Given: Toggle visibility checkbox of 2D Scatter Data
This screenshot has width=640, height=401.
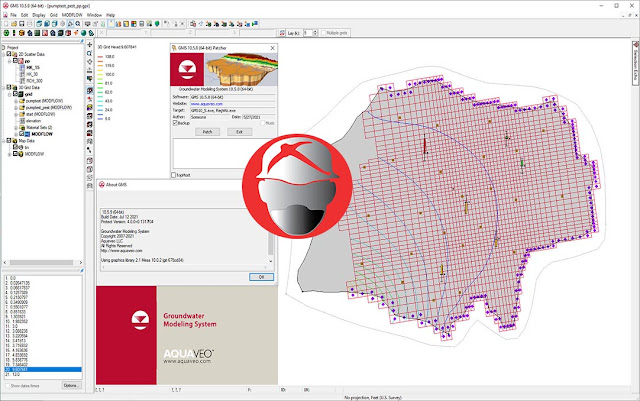Looking at the screenshot, I should [x=9, y=54].
